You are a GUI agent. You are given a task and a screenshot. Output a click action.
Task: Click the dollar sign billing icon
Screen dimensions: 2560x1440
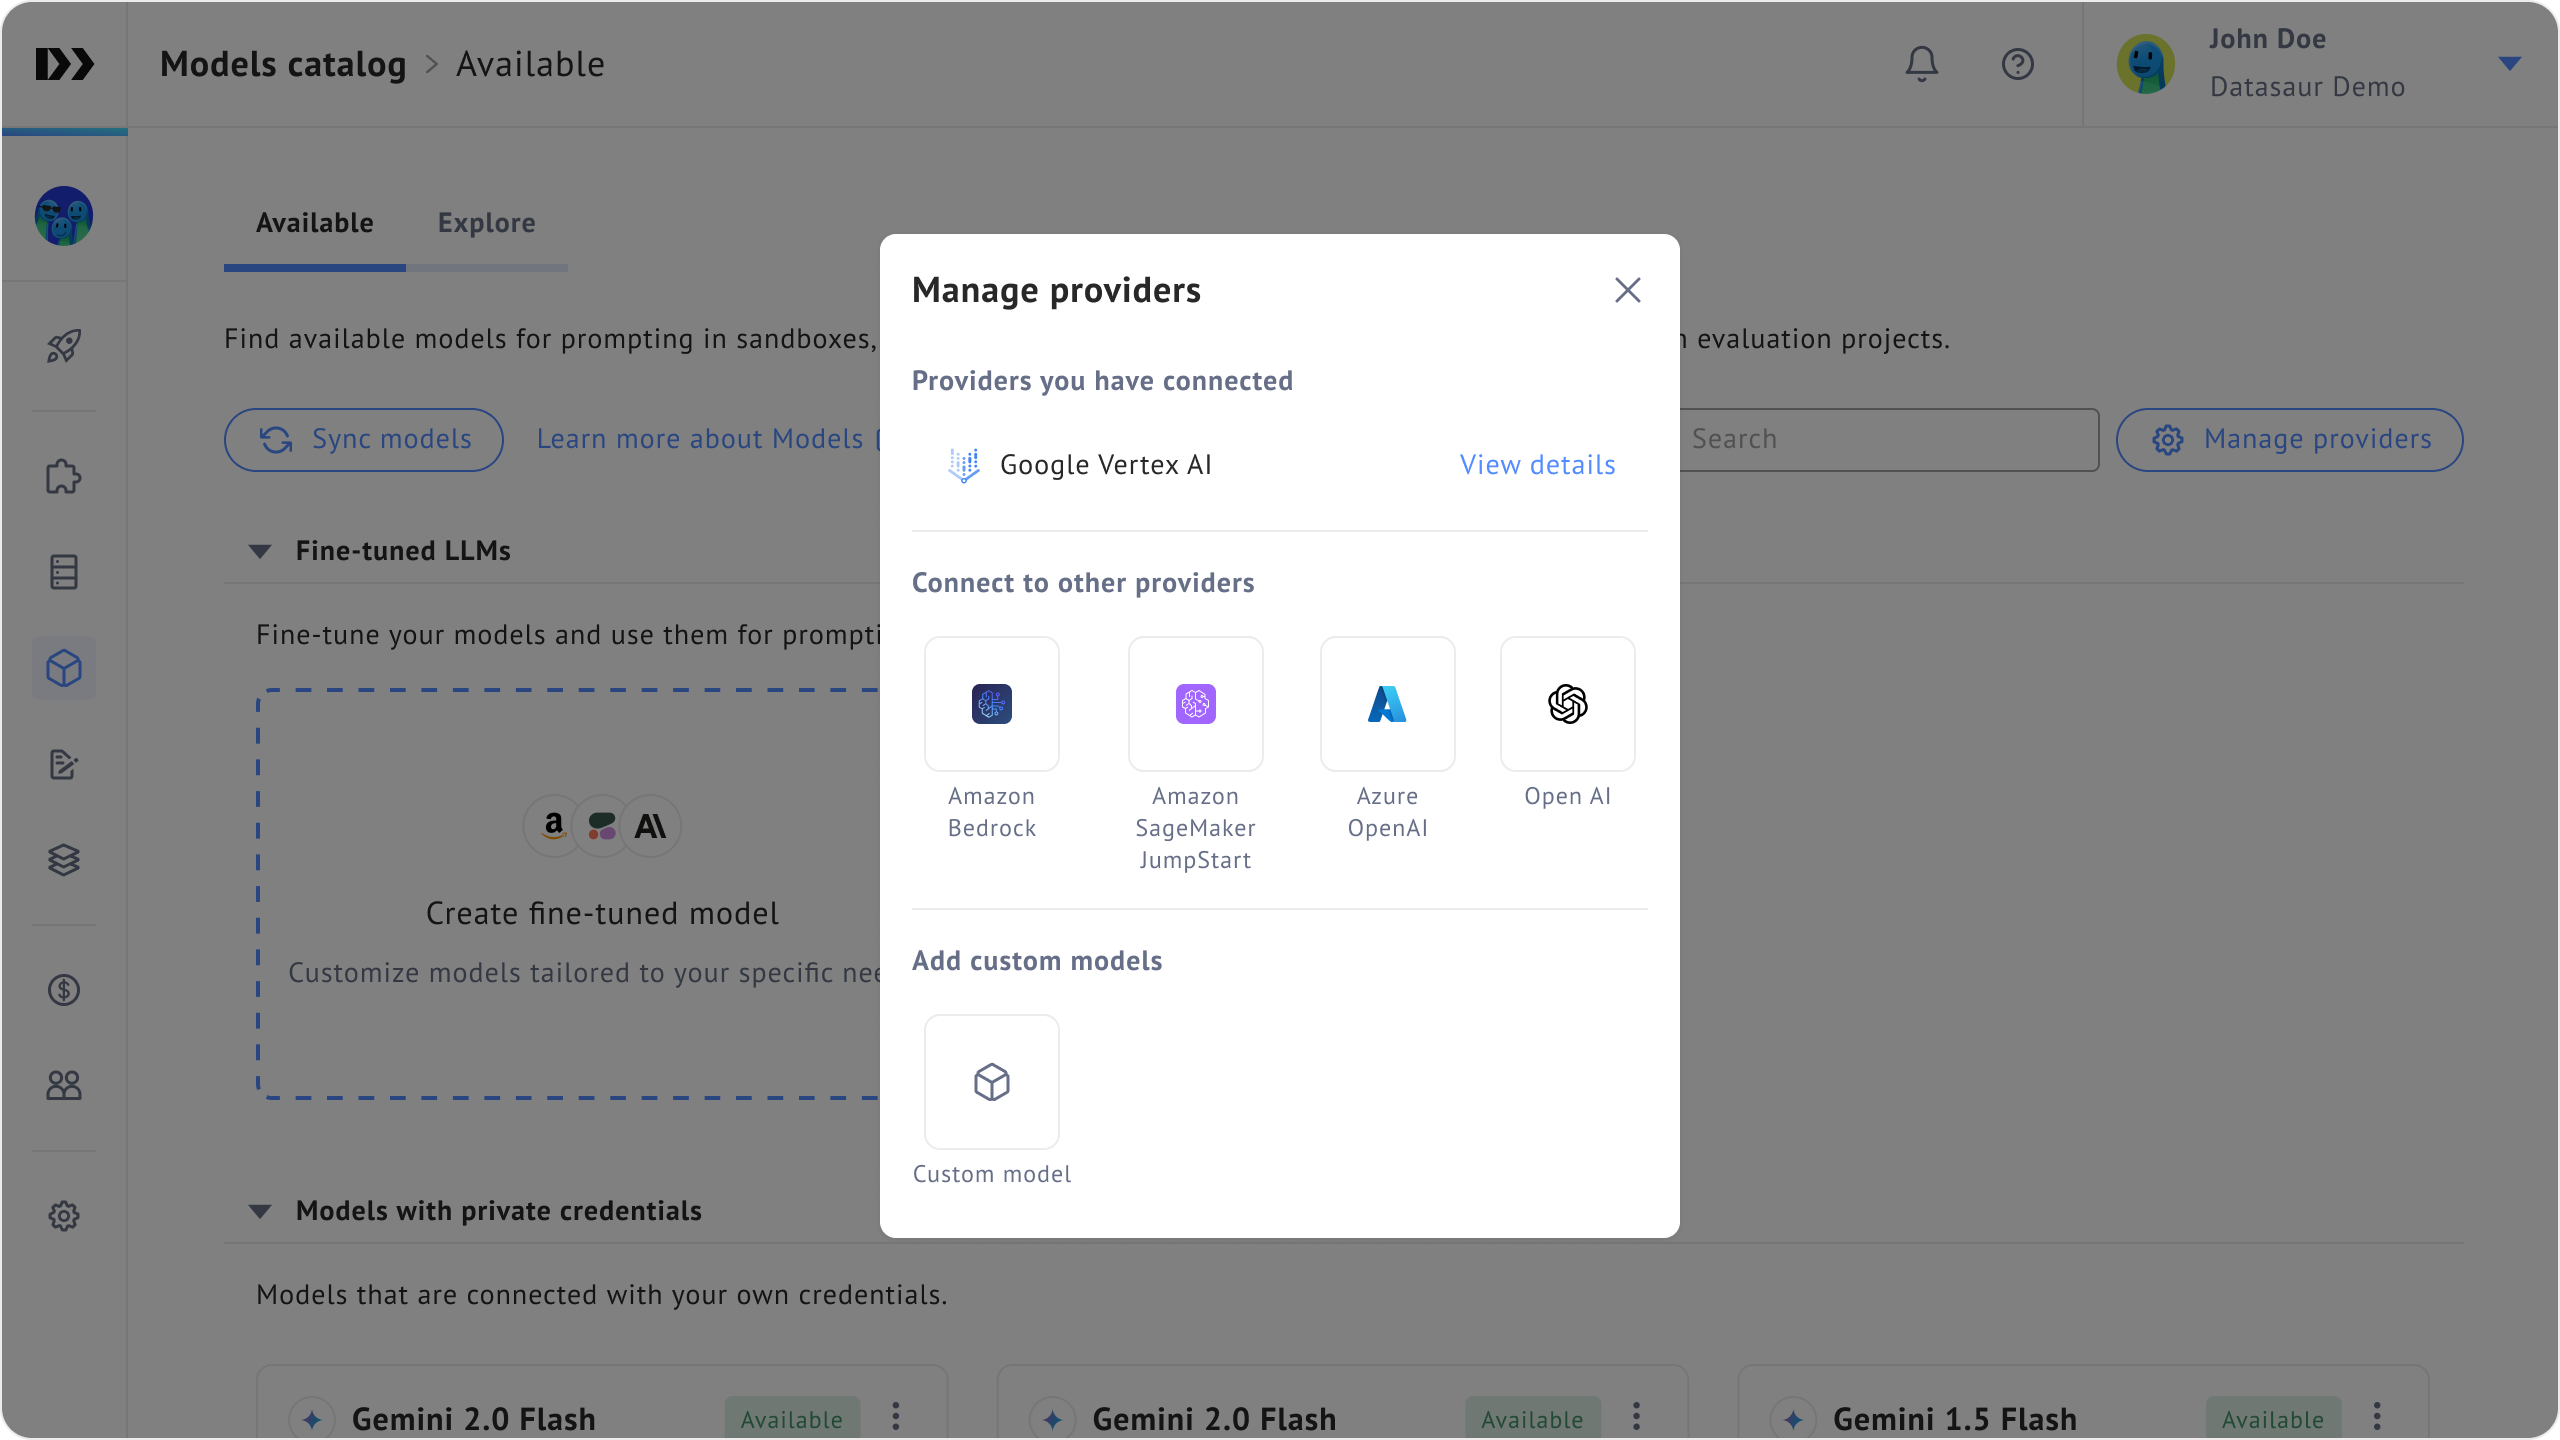(x=64, y=990)
